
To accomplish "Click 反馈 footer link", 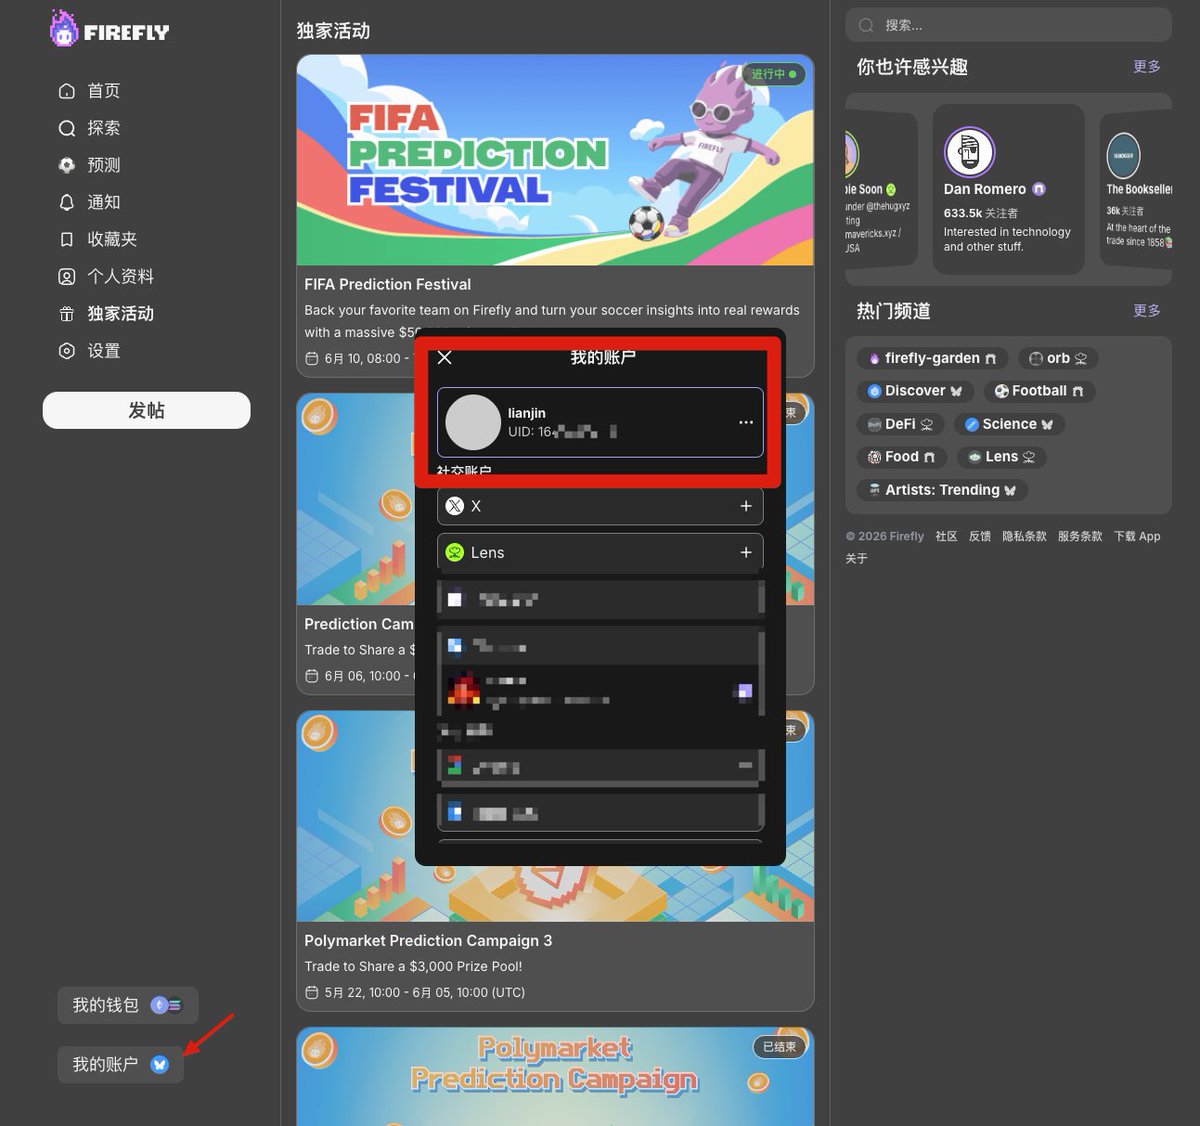I will 979,536.
